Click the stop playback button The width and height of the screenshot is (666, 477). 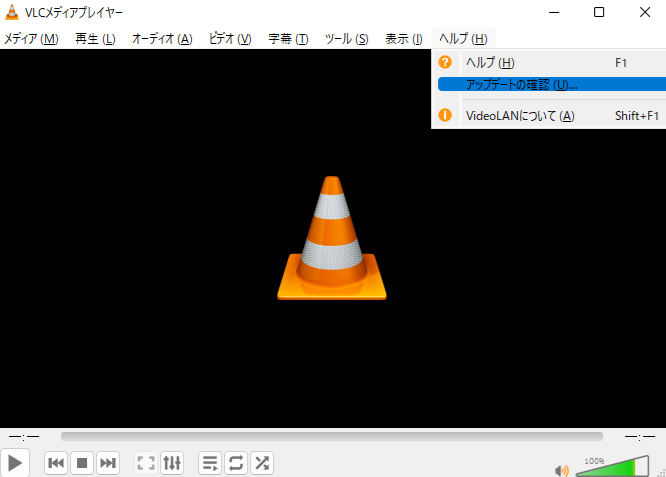(x=82, y=463)
